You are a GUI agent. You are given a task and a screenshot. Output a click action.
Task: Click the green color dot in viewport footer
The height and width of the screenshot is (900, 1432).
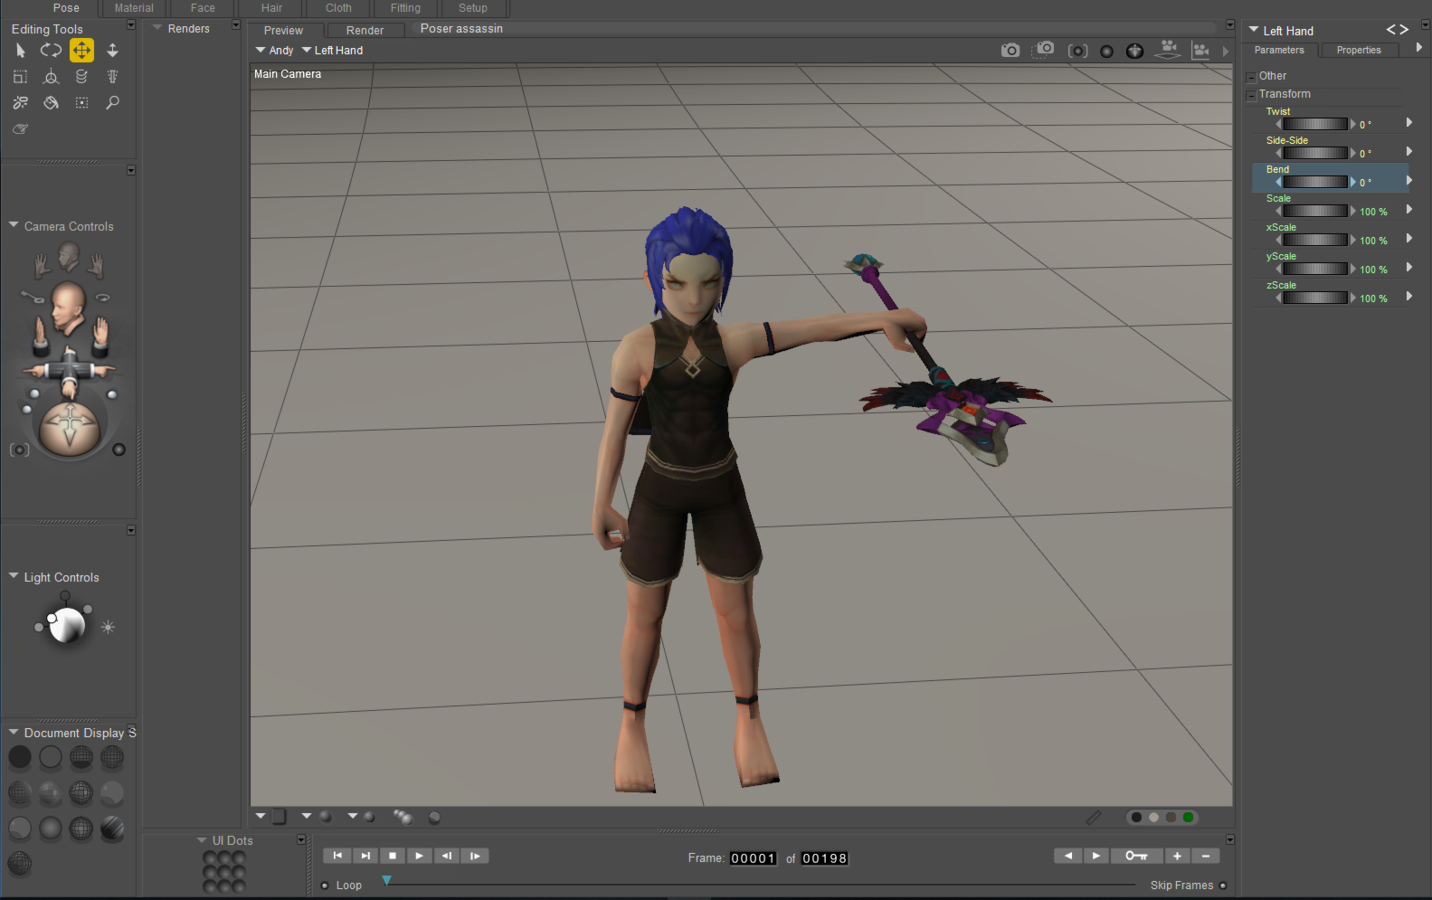[1188, 817]
